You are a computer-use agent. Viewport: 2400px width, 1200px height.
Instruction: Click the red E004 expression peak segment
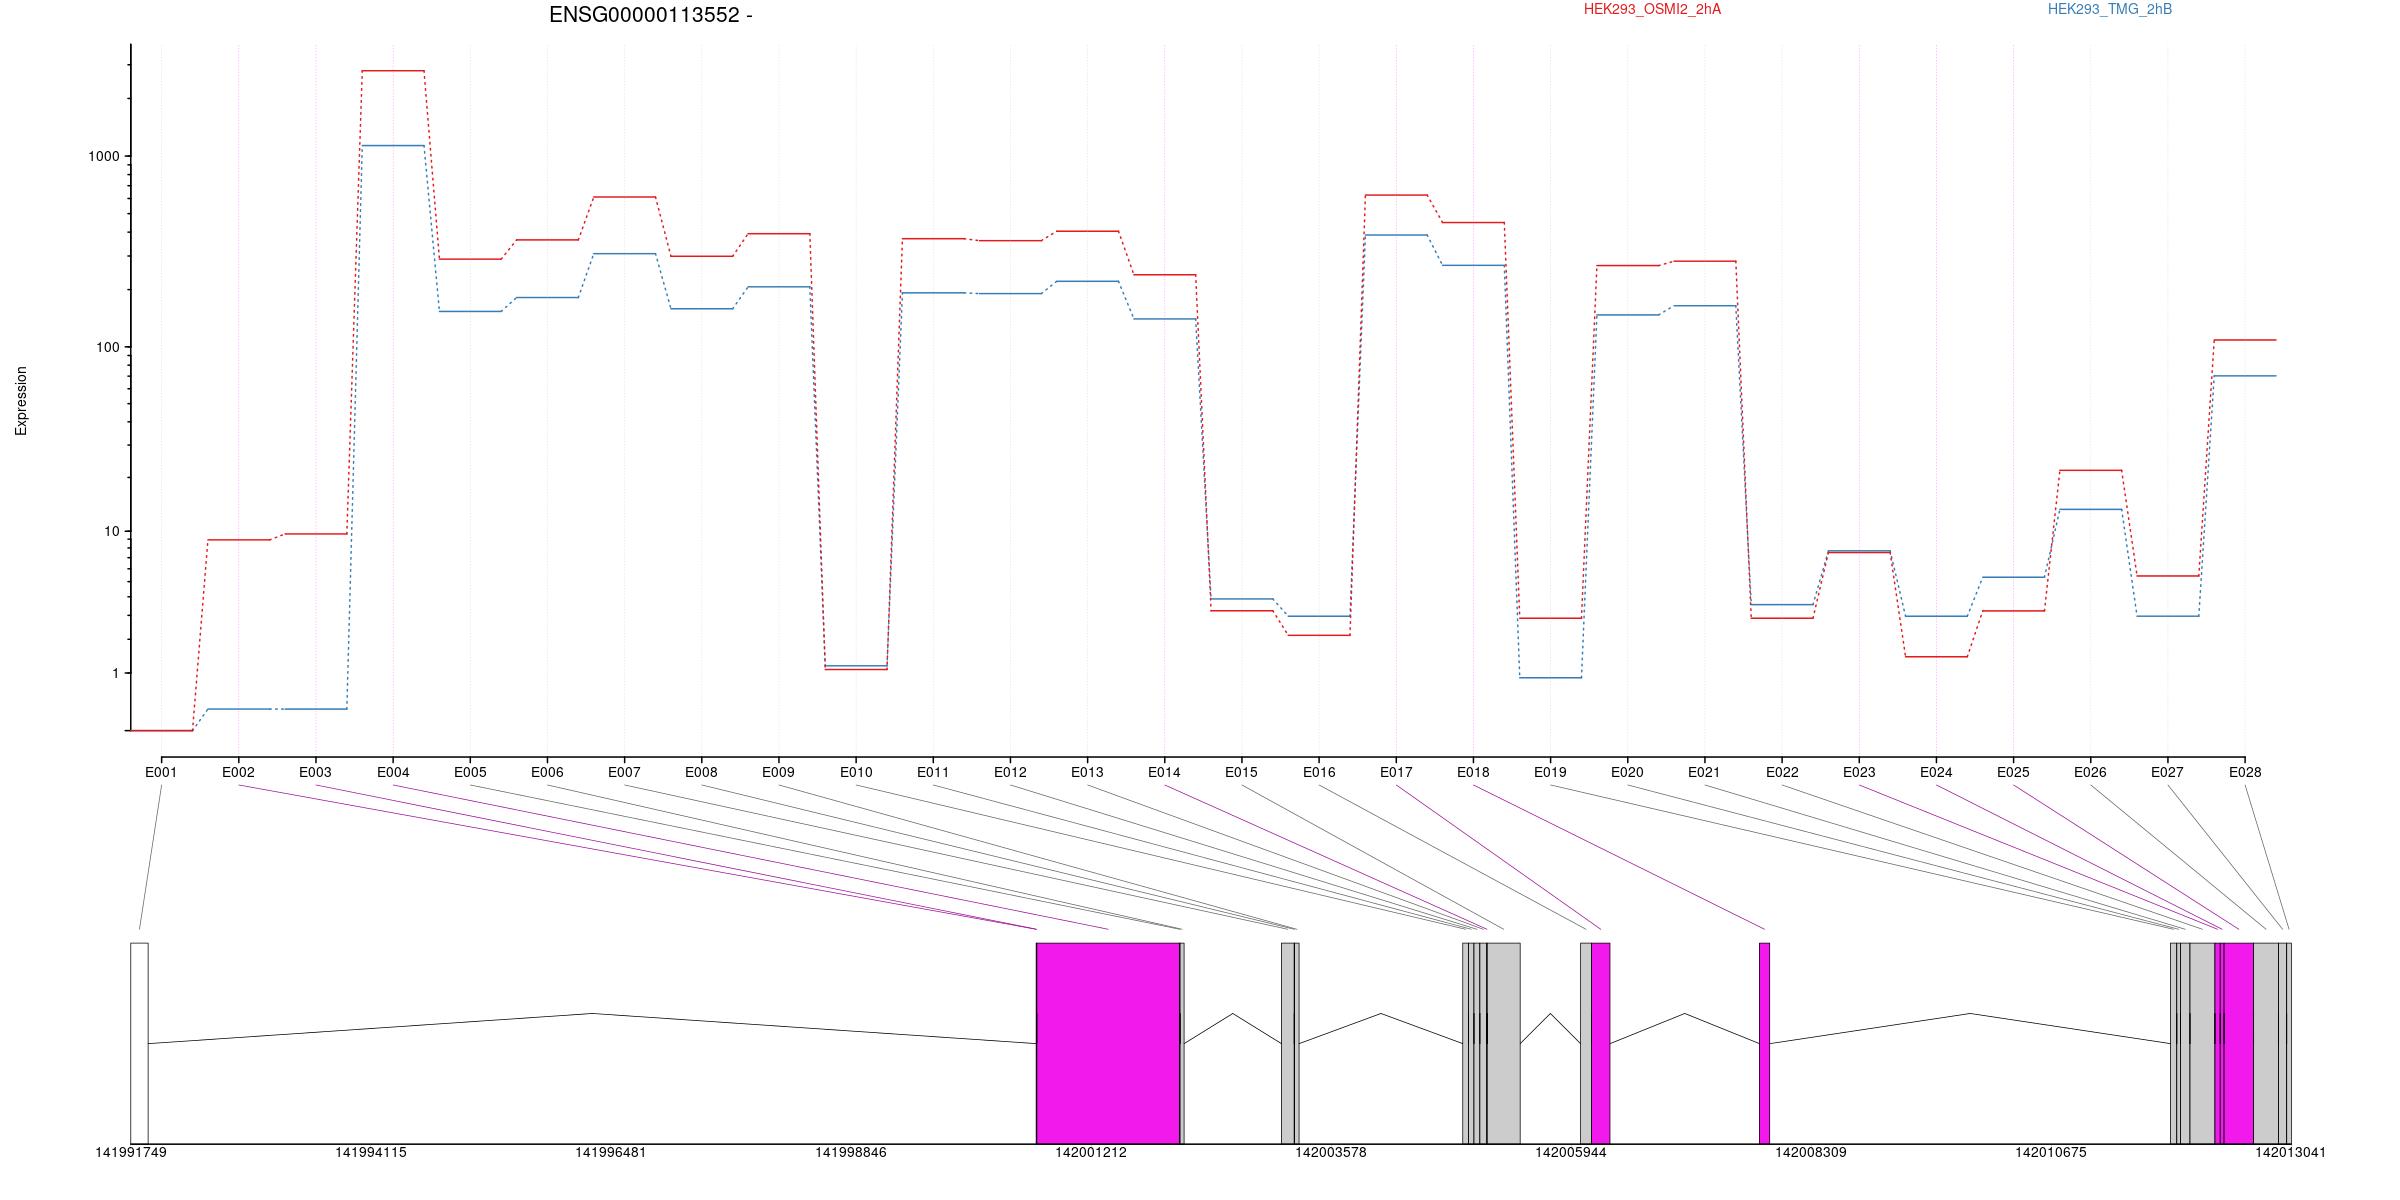[393, 71]
